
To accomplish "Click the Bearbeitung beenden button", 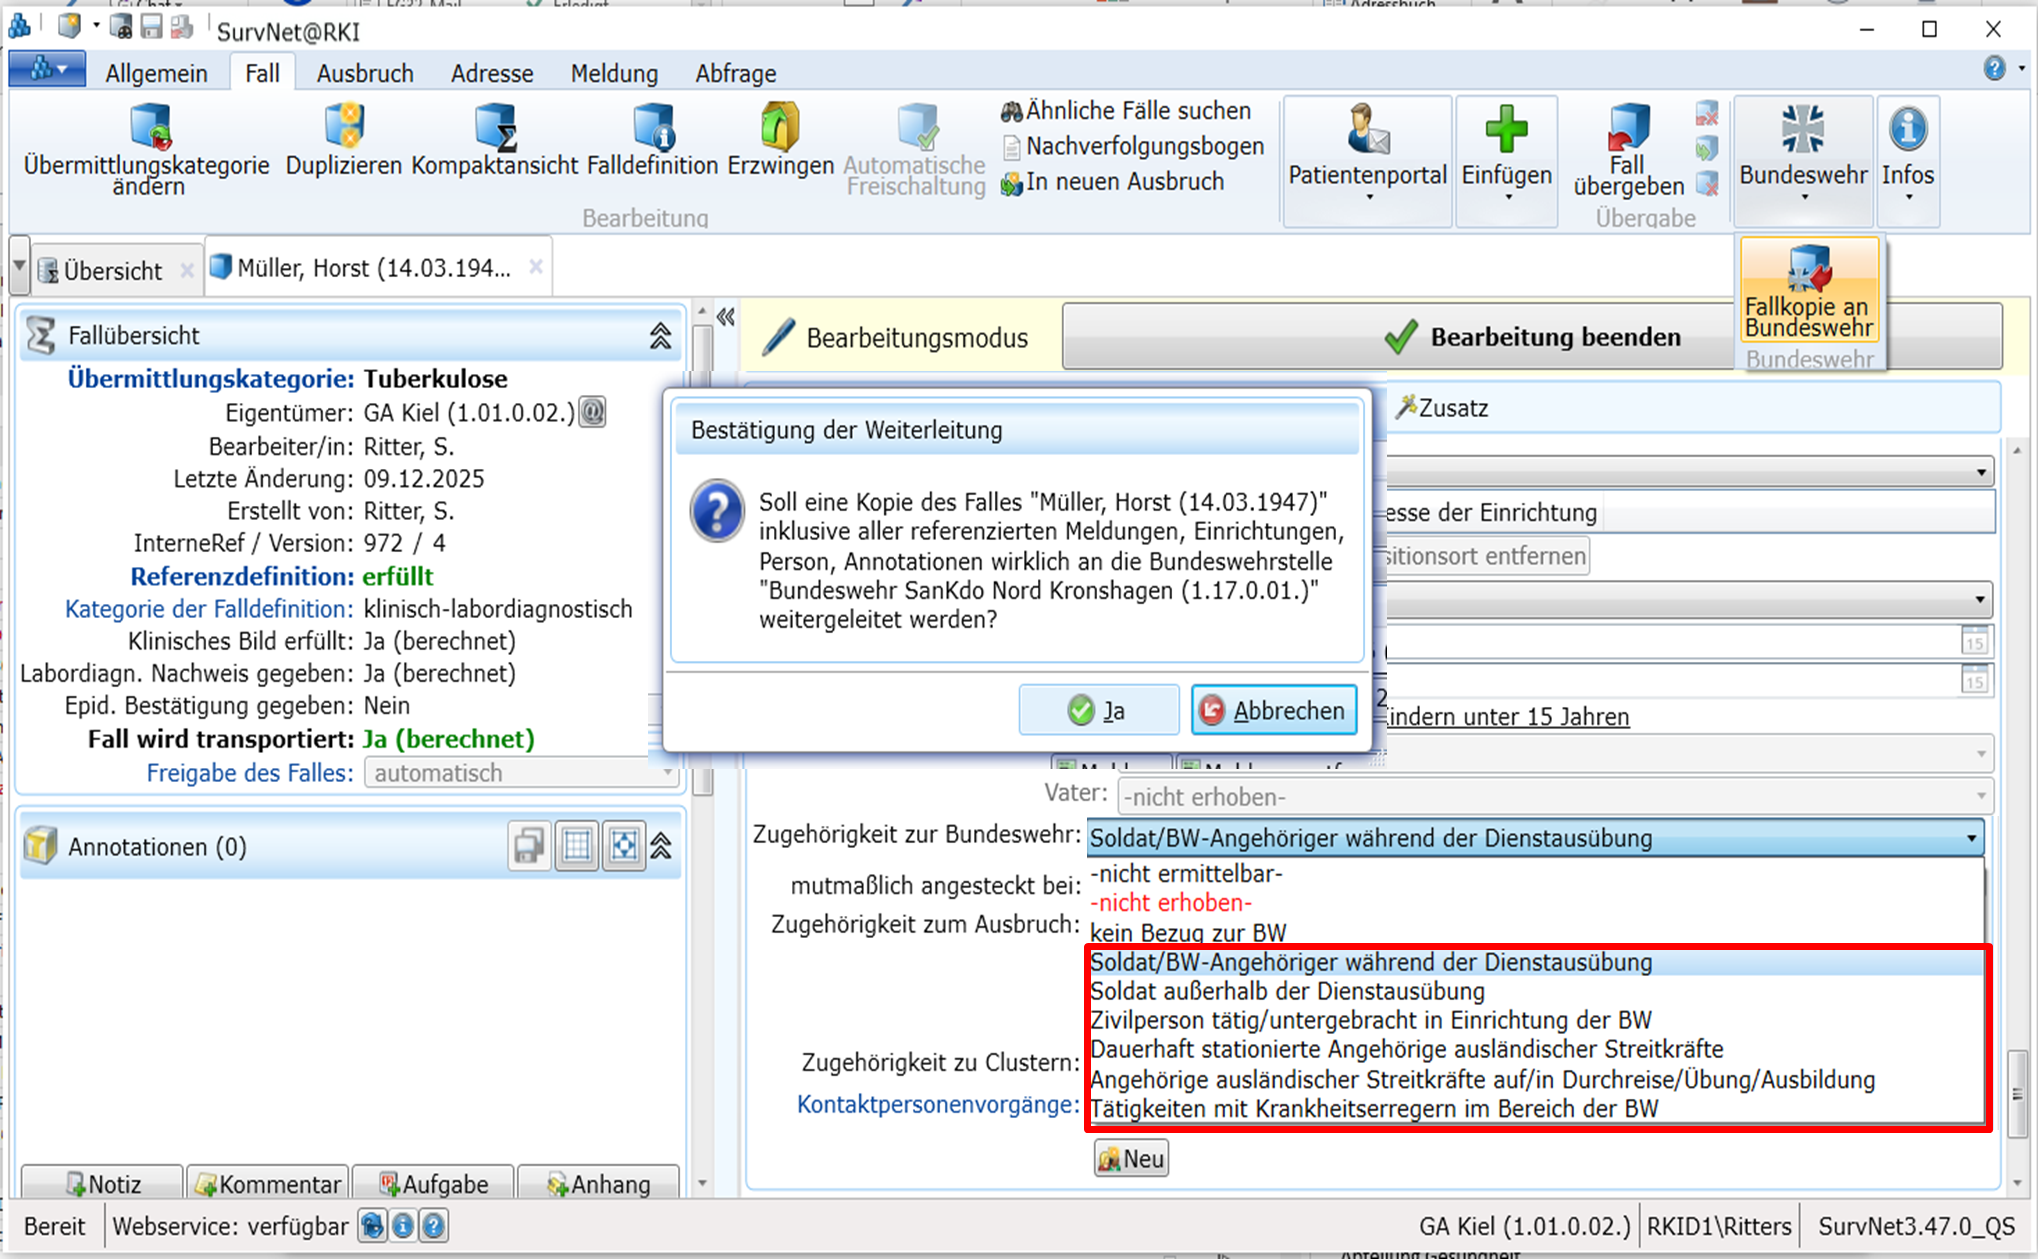I will (1532, 337).
